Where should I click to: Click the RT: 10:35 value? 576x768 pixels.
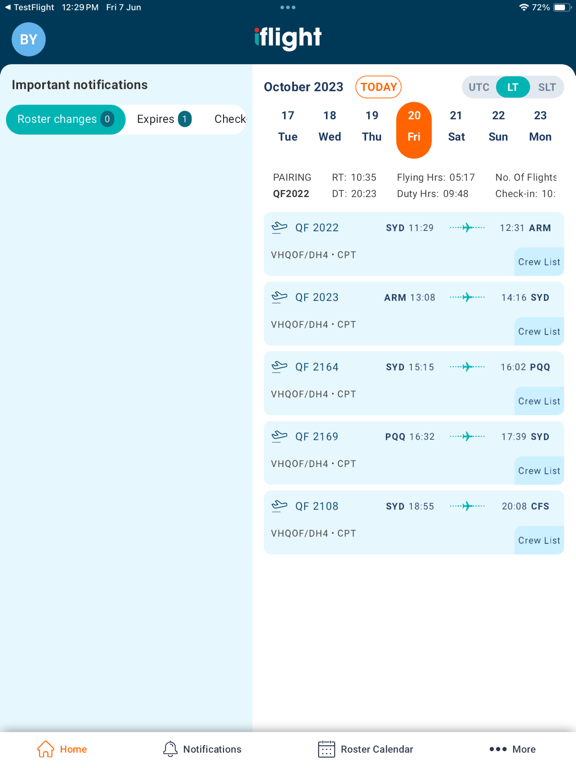click(x=354, y=177)
